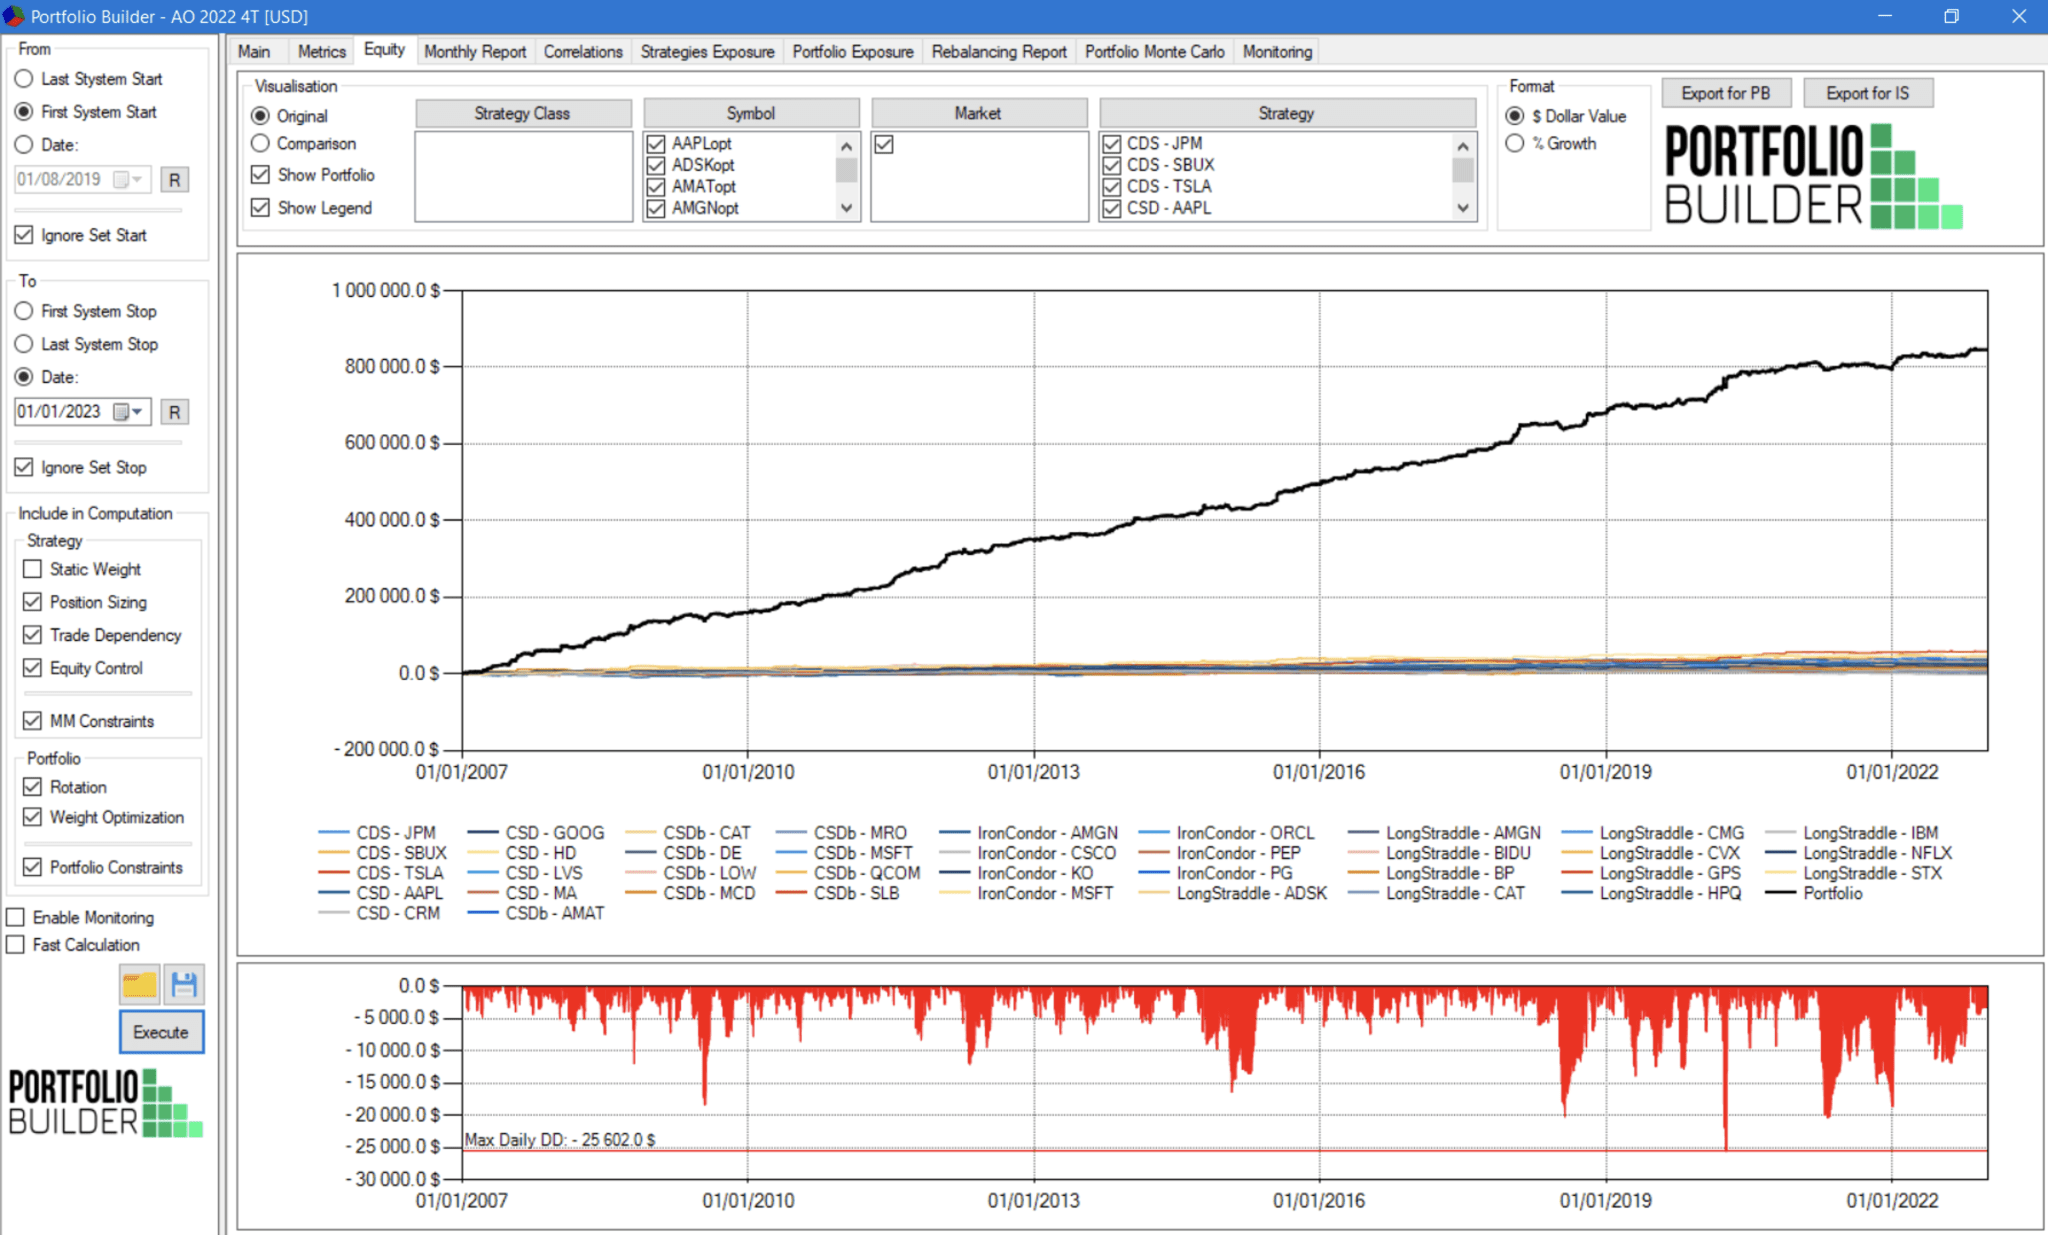Switch to the Main tab
This screenshot has width=2048, height=1235.
pos(254,52)
